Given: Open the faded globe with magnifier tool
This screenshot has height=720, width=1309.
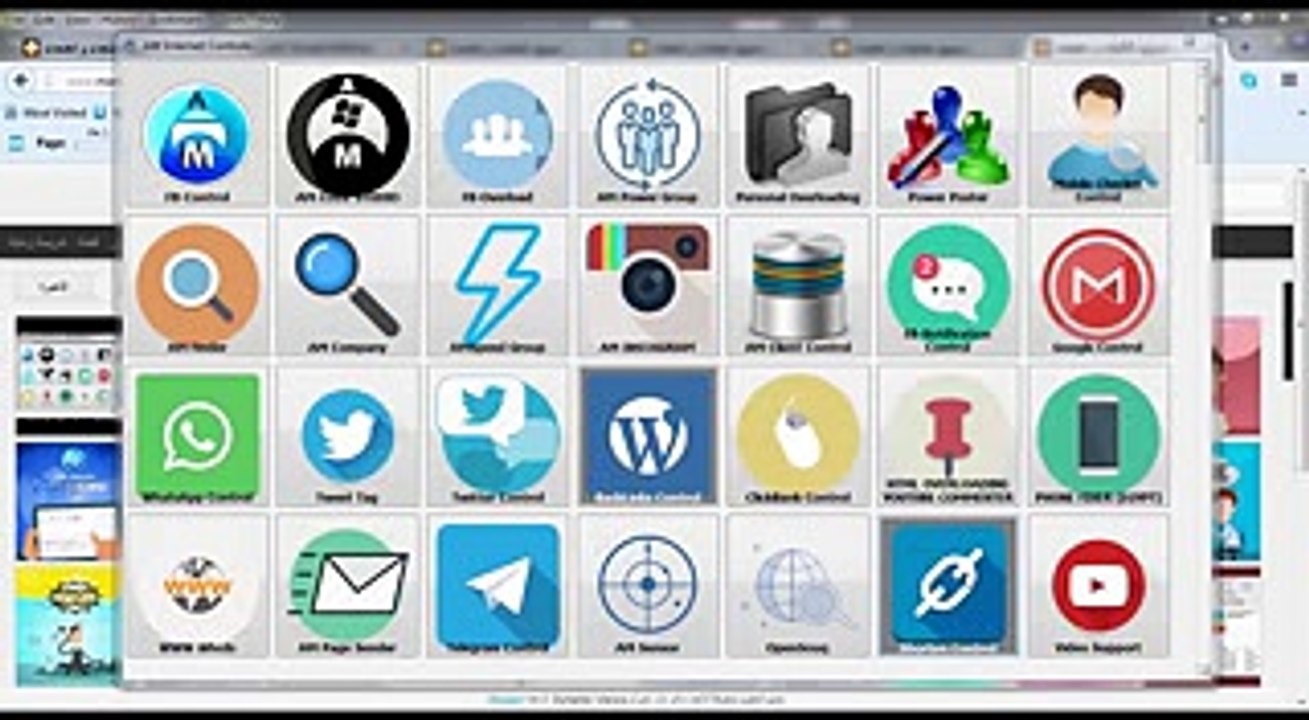Looking at the screenshot, I should (x=798, y=585).
